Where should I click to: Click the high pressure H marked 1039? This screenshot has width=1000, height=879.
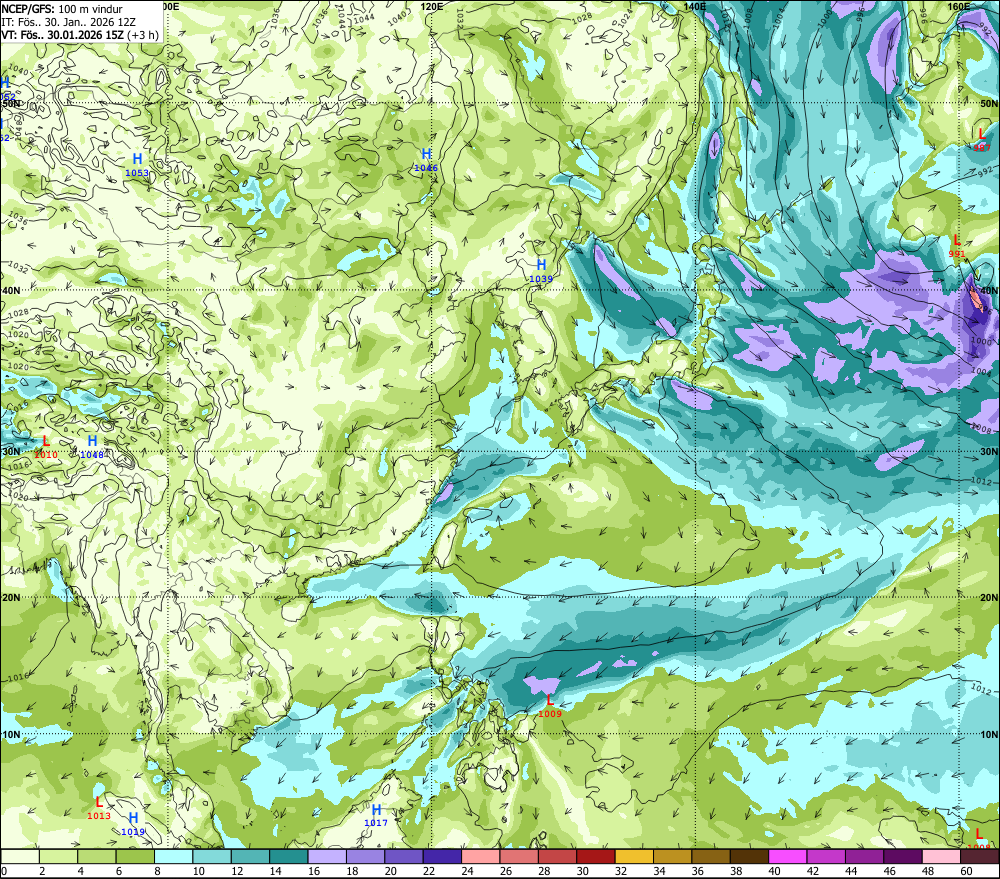point(541,265)
